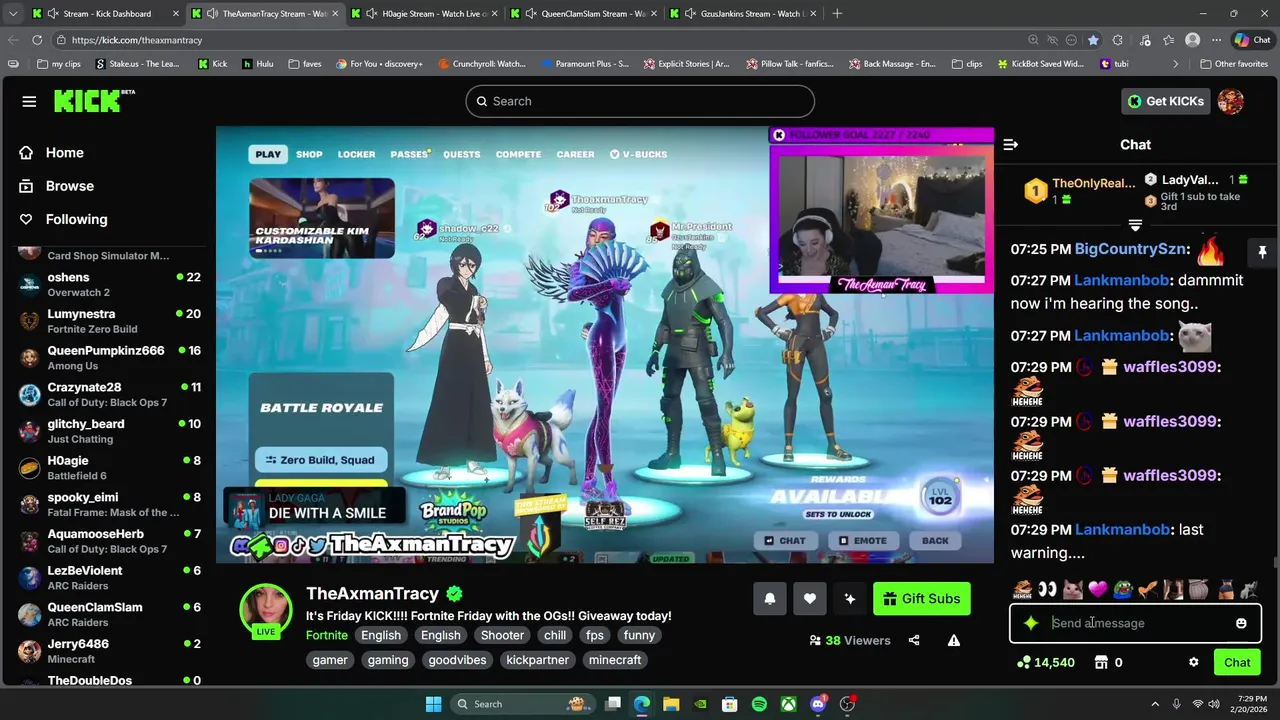The image size is (1280, 720).
Task: Click the Shooter tag
Action: (x=502, y=635)
